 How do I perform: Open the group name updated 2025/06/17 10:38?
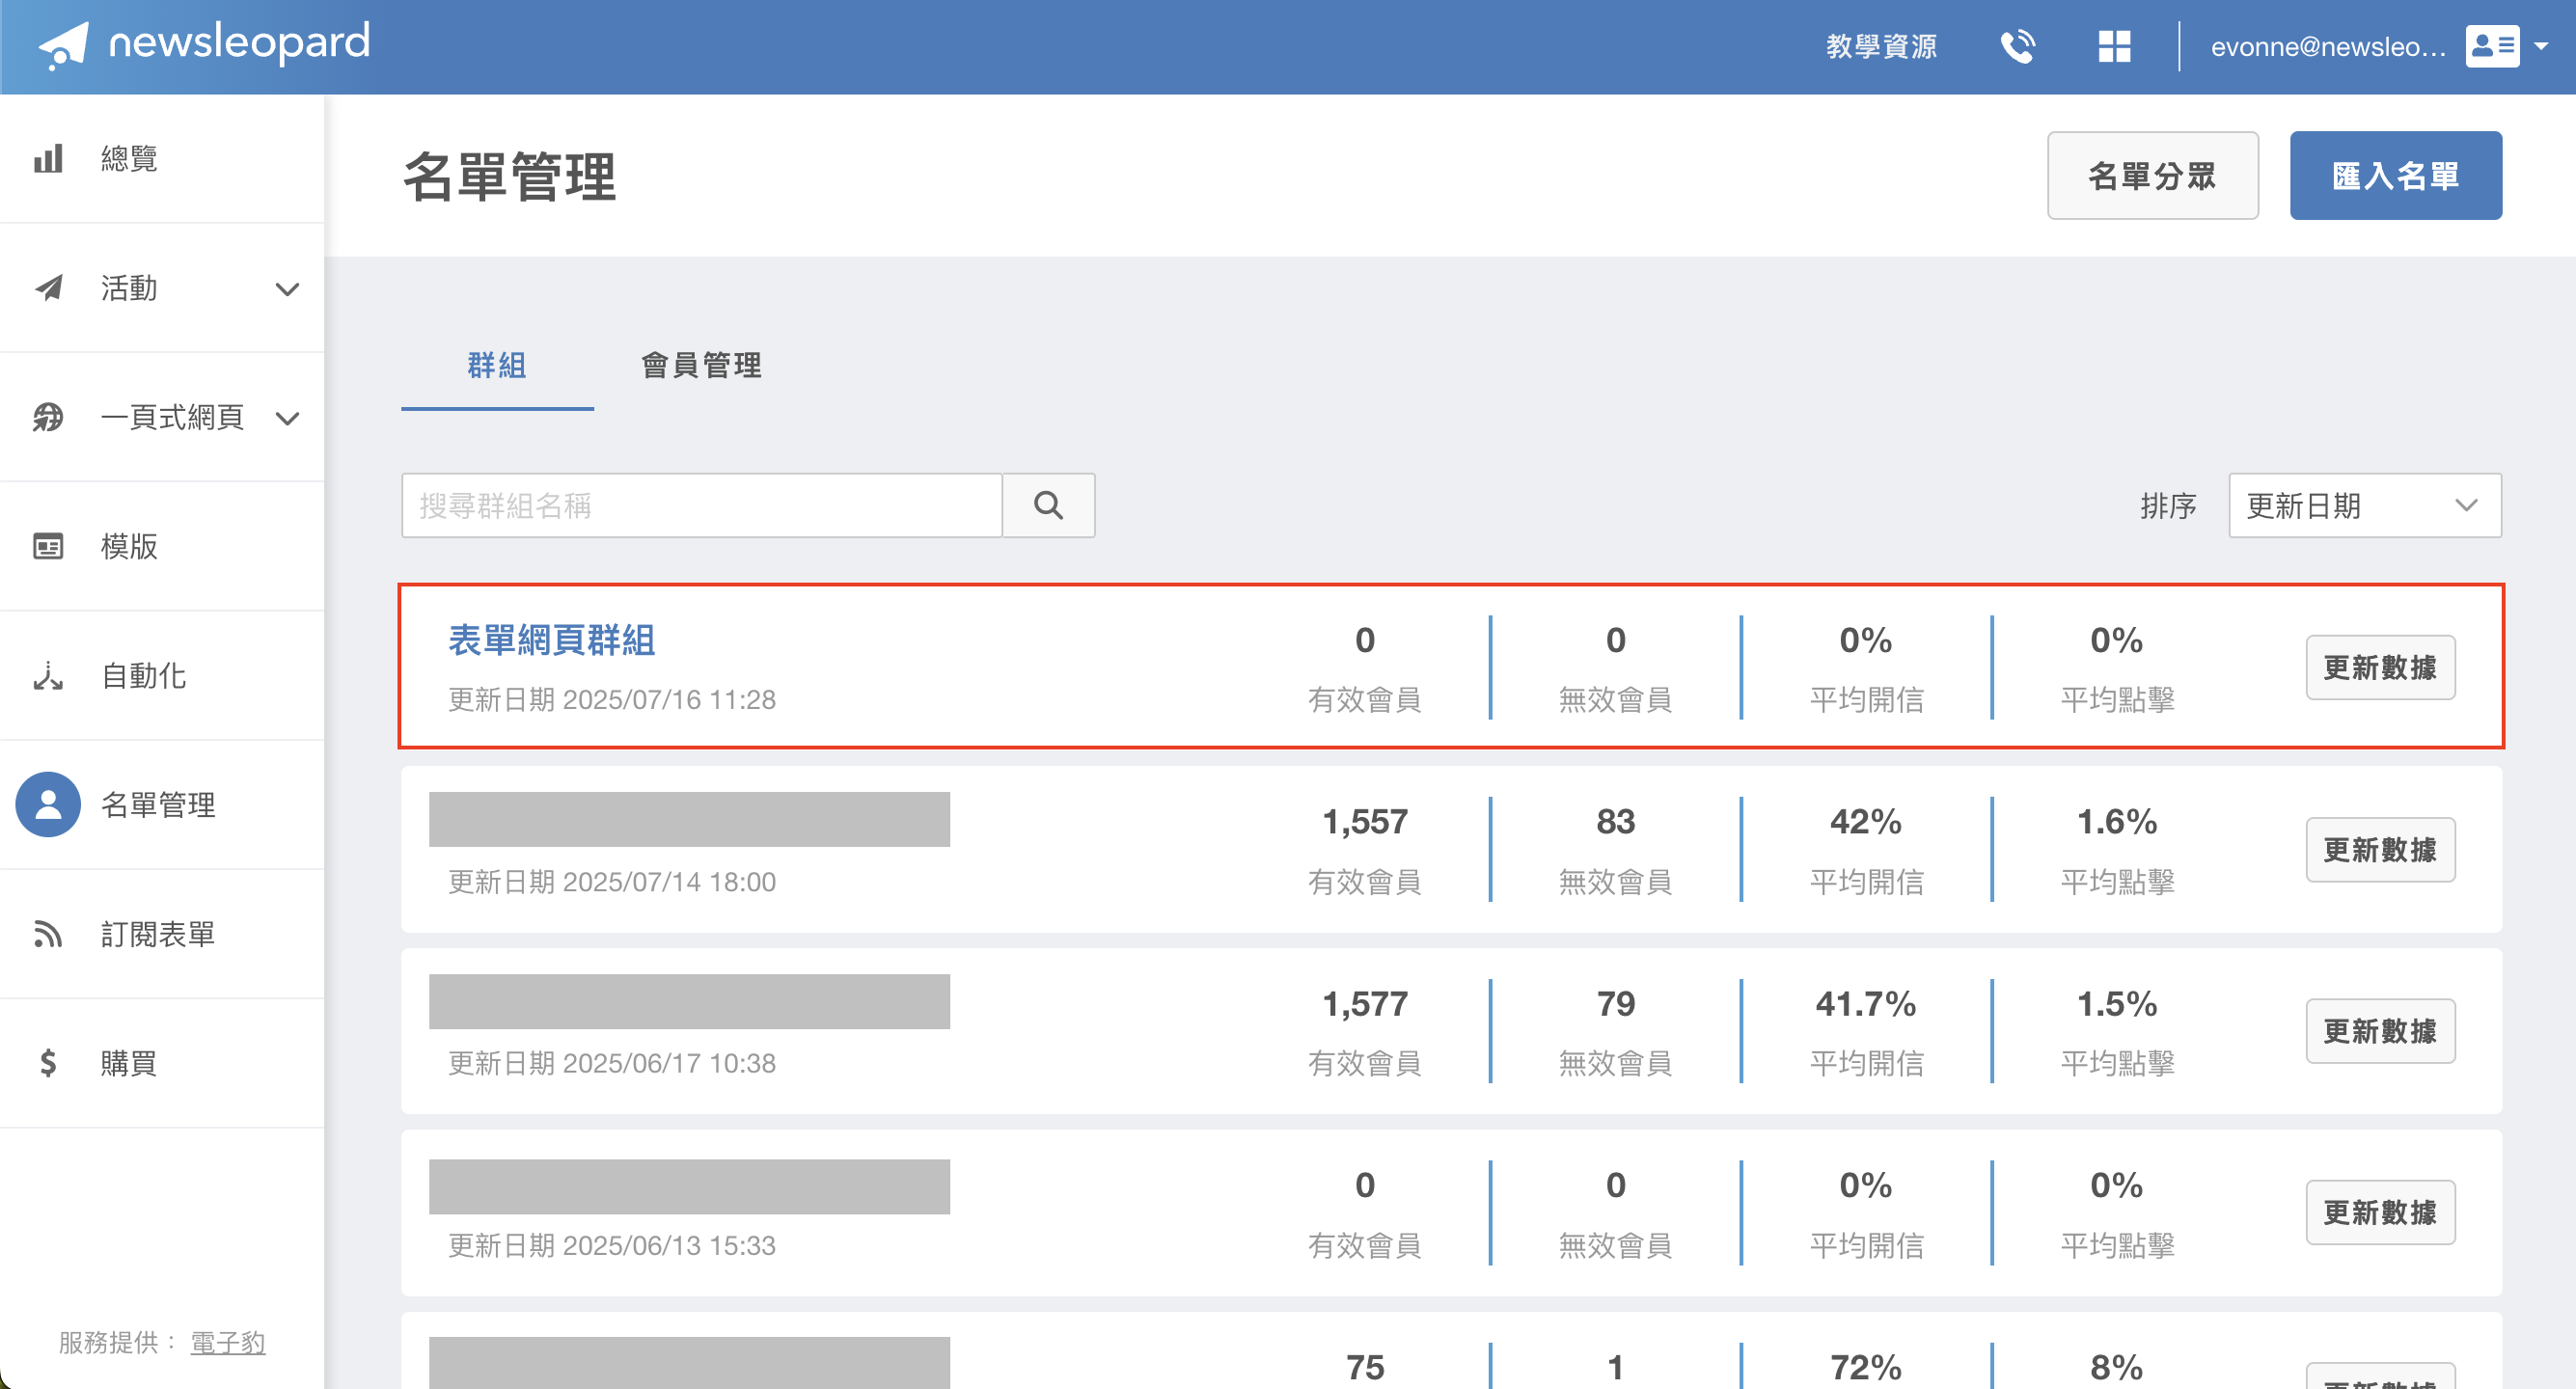[689, 1001]
